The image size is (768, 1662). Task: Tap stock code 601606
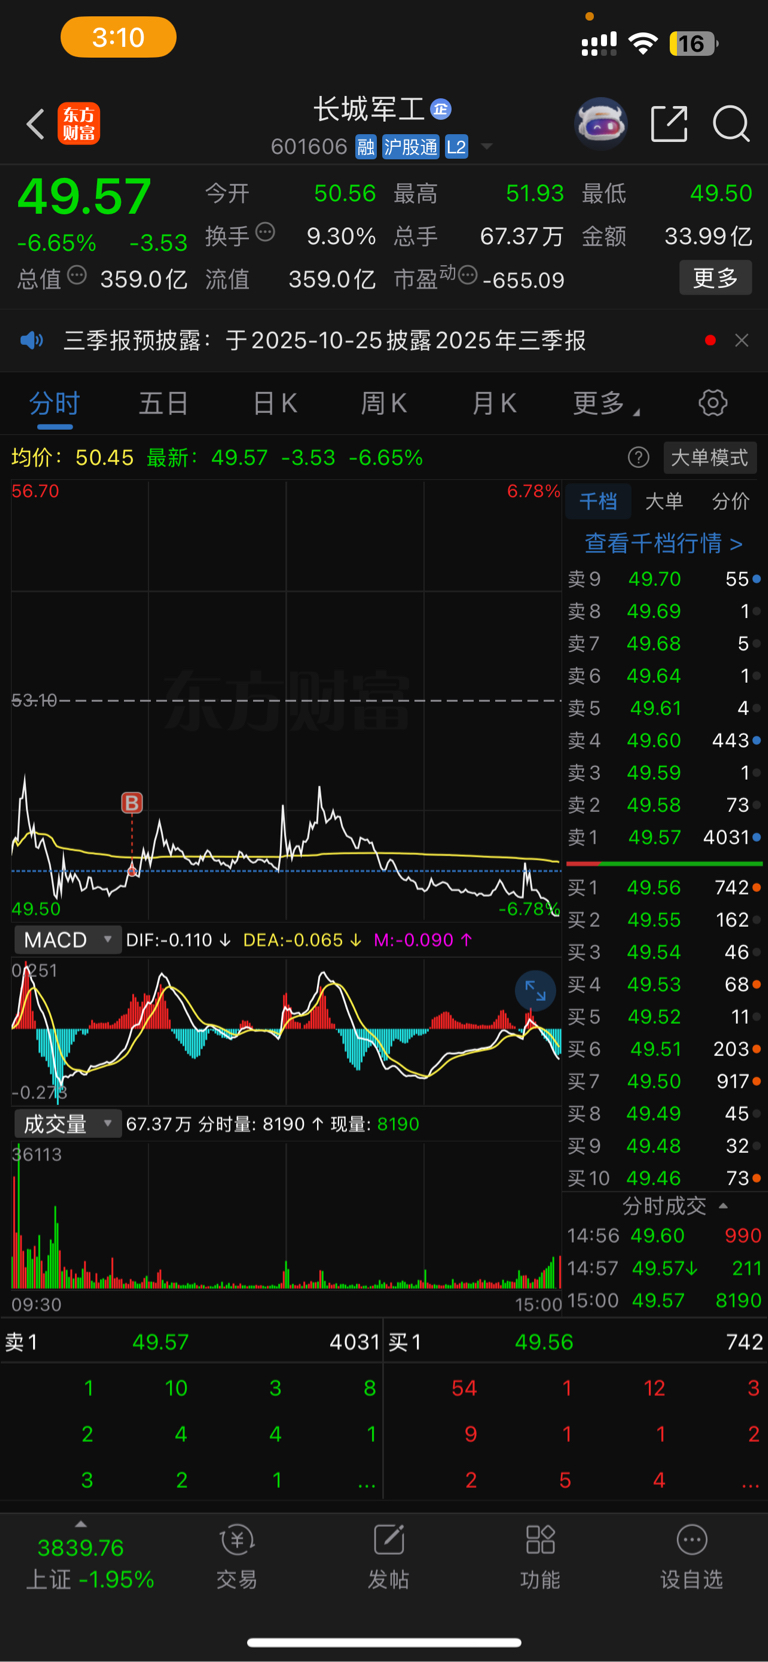pos(309,147)
